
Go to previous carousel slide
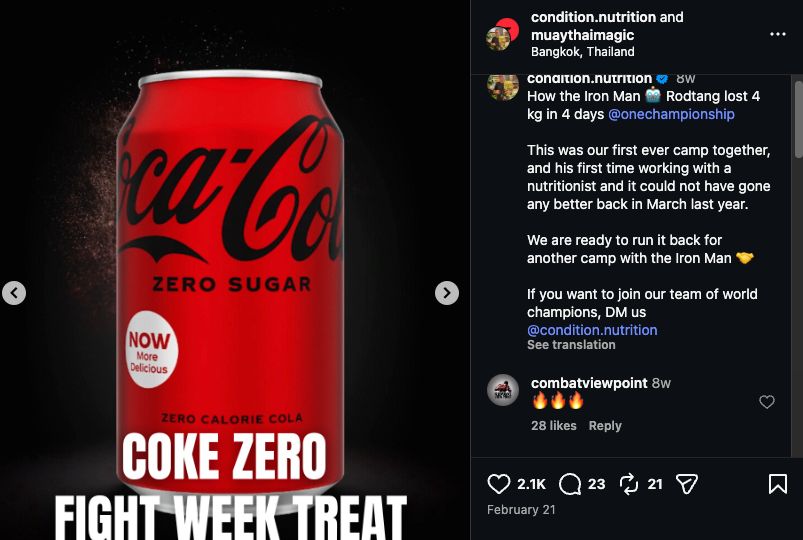14,293
